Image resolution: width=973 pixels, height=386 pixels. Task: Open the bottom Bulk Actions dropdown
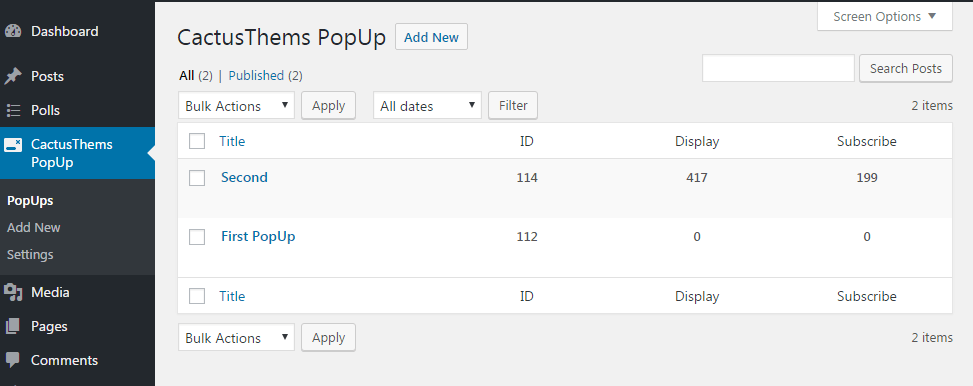236,338
